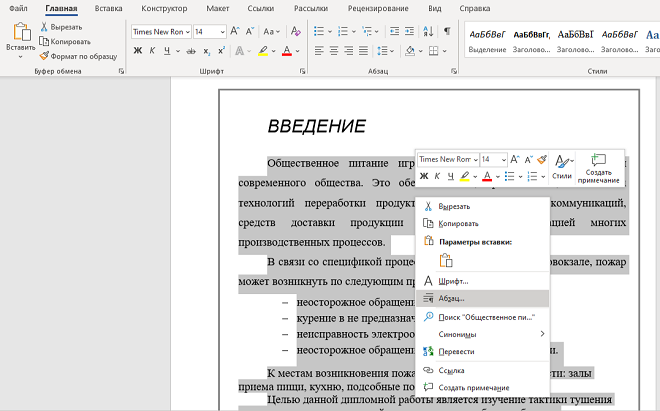Apply yellow text highlight color in ribbon
This screenshot has height=411, width=660.
(x=262, y=50)
